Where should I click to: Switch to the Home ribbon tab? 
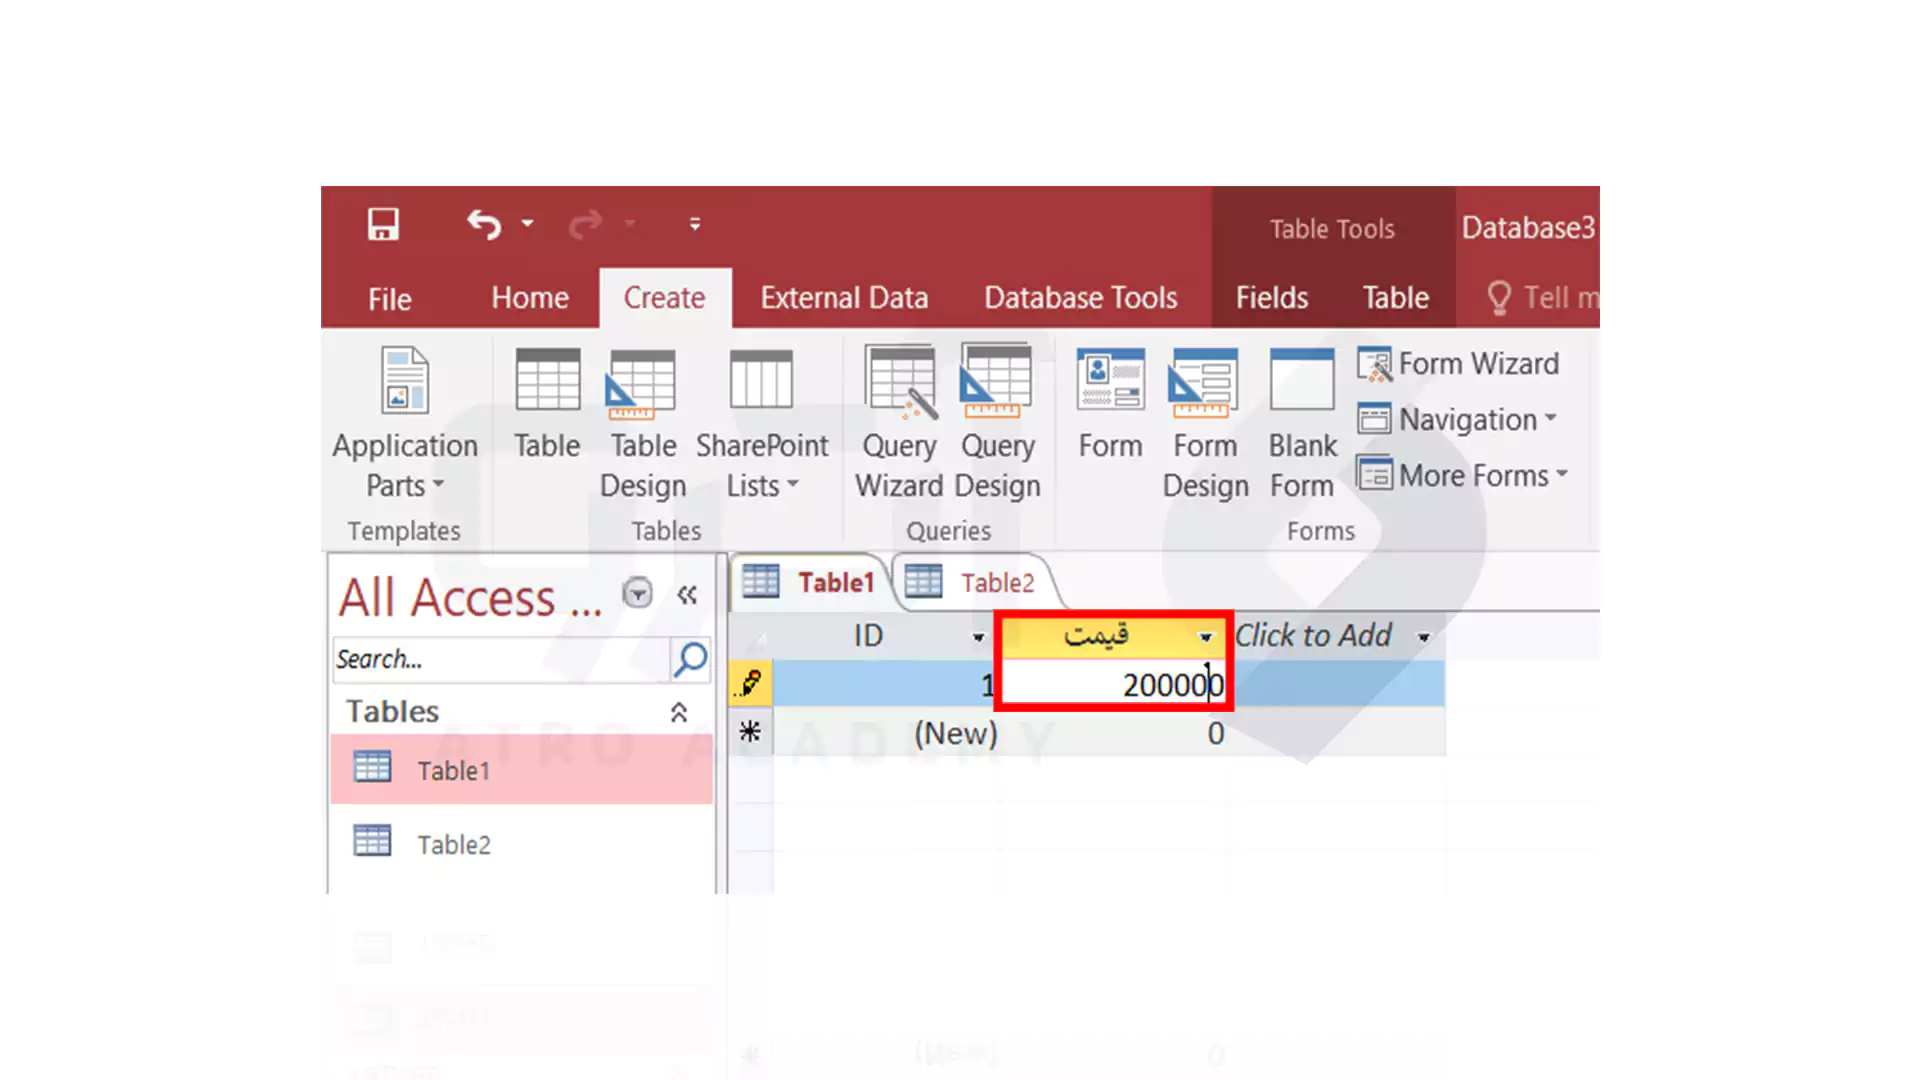coord(530,298)
